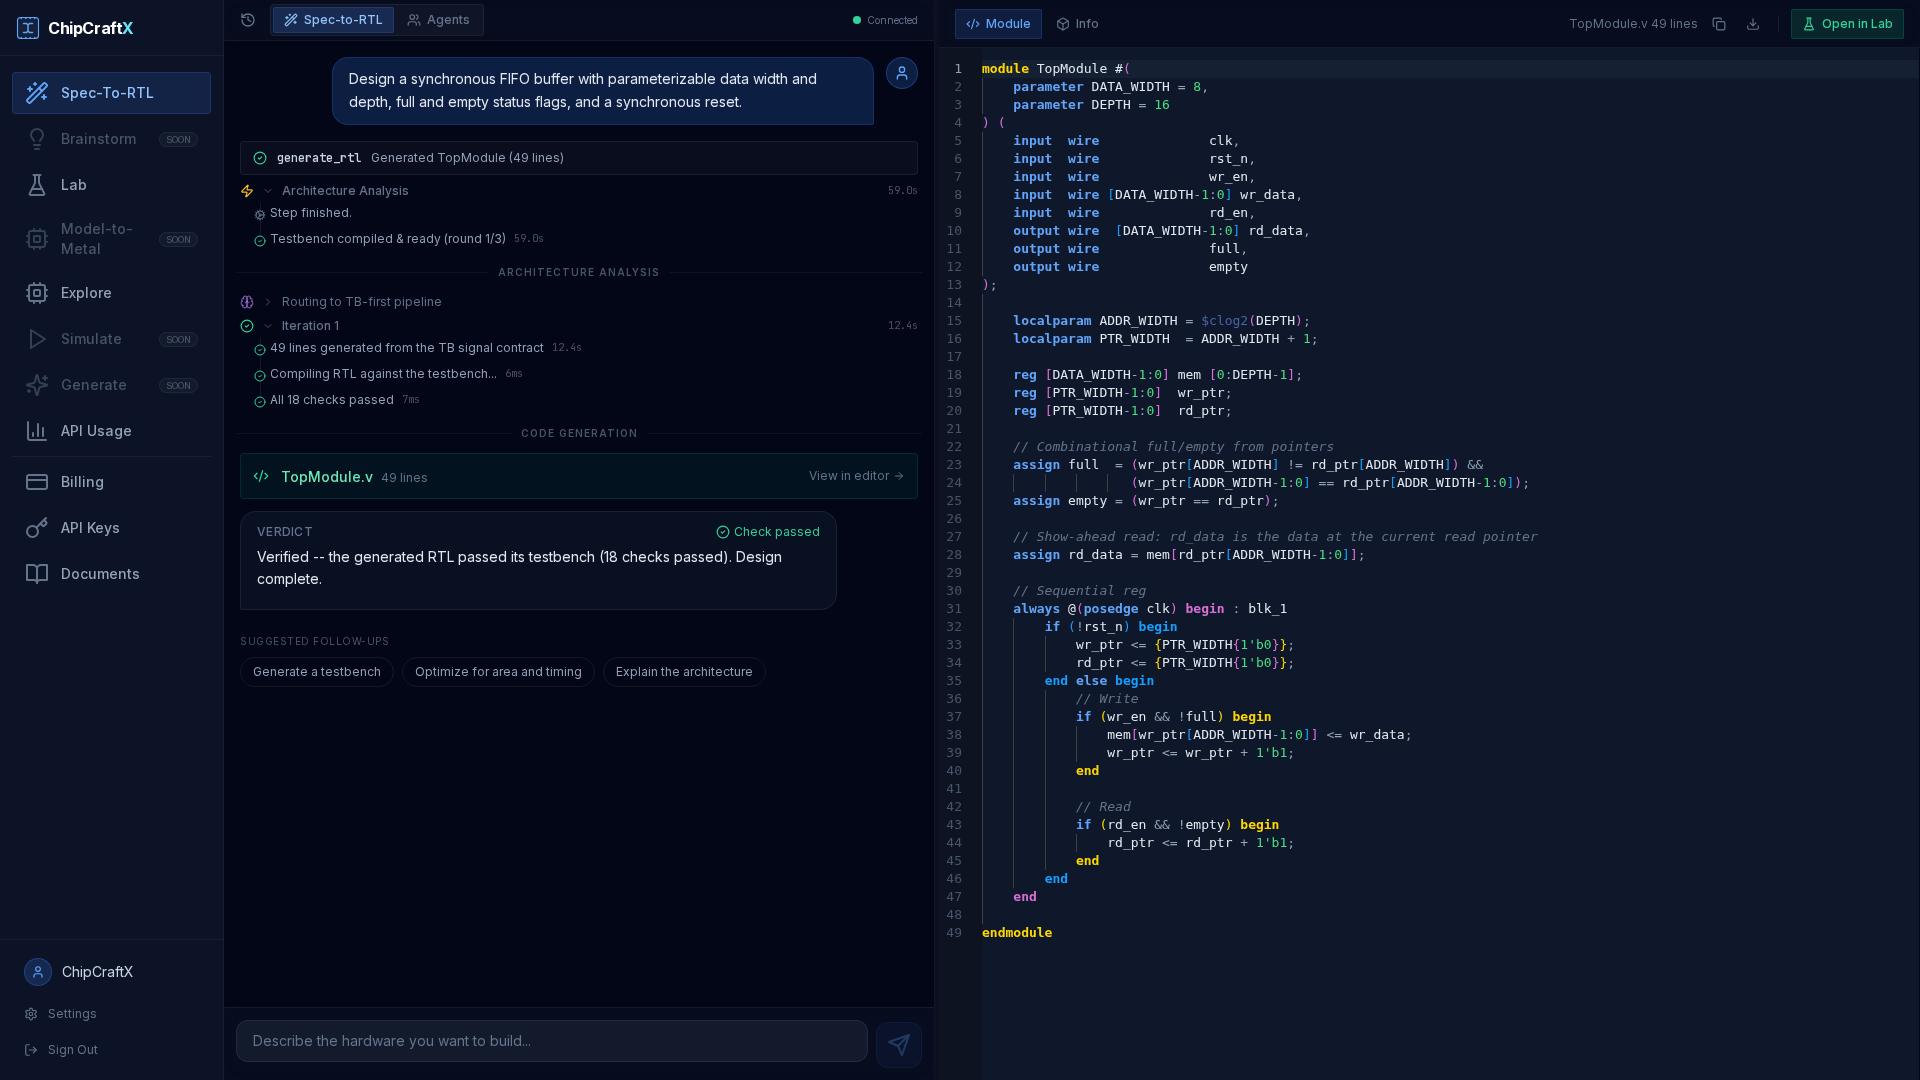Download the TopModule.v file

click(1753, 24)
